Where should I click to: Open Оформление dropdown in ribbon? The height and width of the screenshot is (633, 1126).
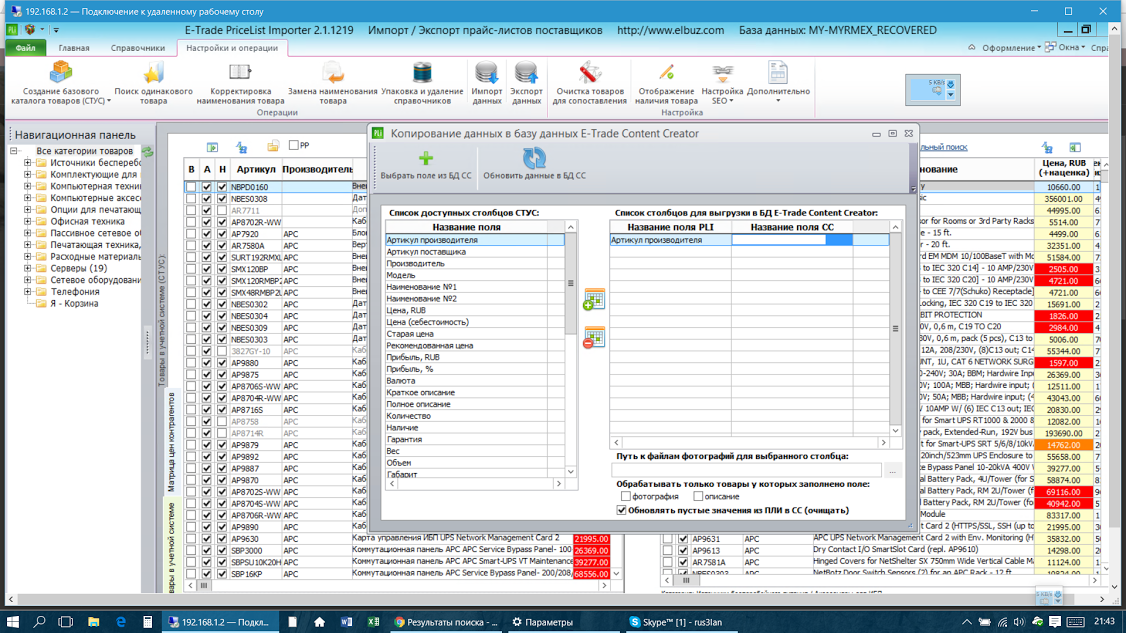(x=1011, y=48)
